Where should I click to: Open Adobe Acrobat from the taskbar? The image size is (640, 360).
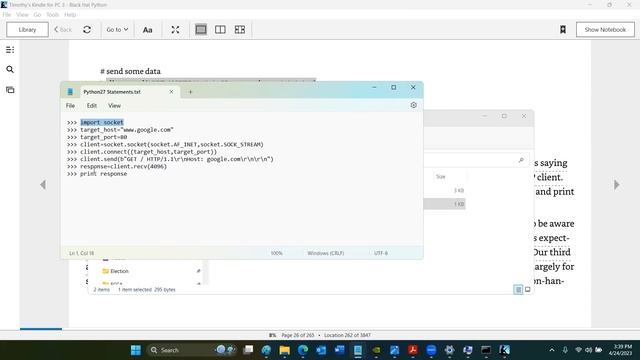pyautogui.click(x=413, y=350)
